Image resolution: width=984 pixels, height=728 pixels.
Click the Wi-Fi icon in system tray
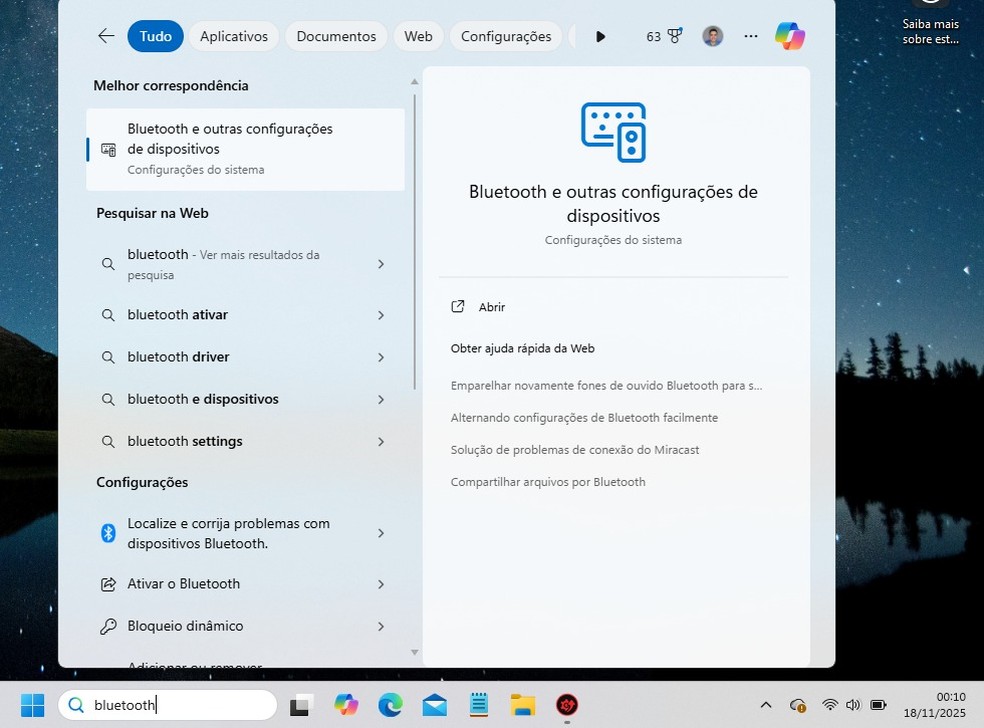pyautogui.click(x=829, y=705)
